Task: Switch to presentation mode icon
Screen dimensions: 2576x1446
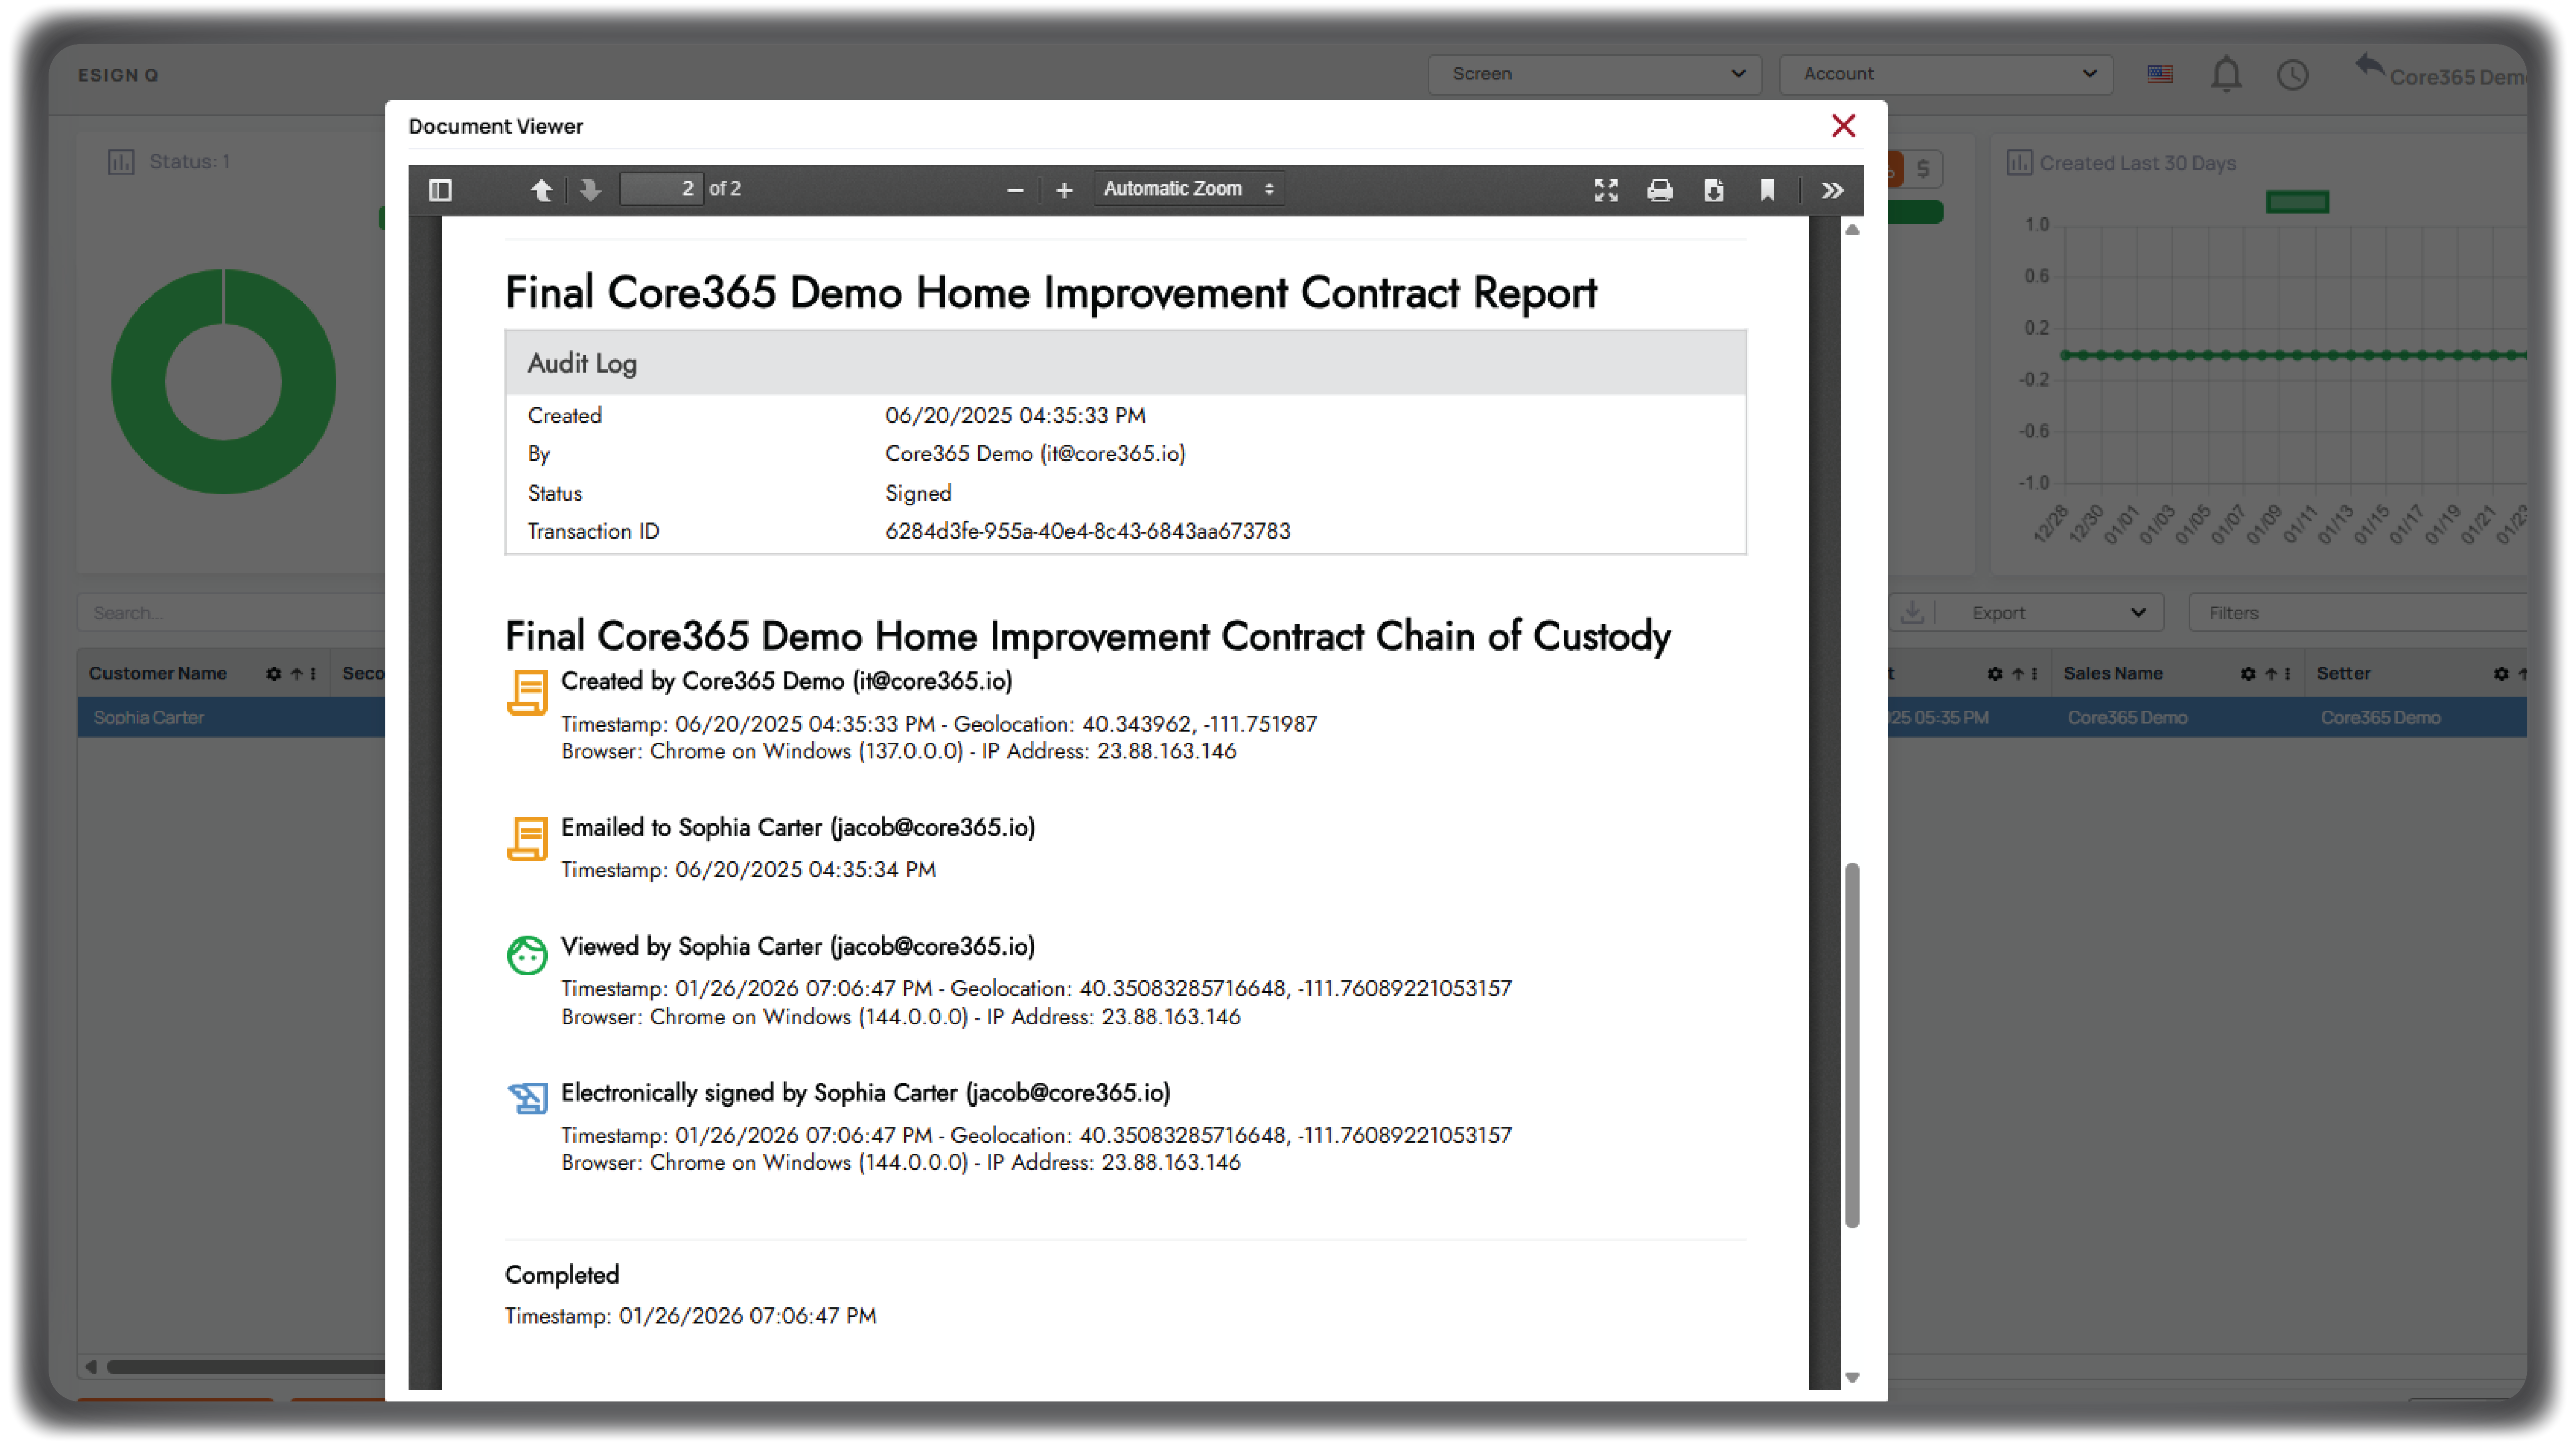Action: point(1606,190)
